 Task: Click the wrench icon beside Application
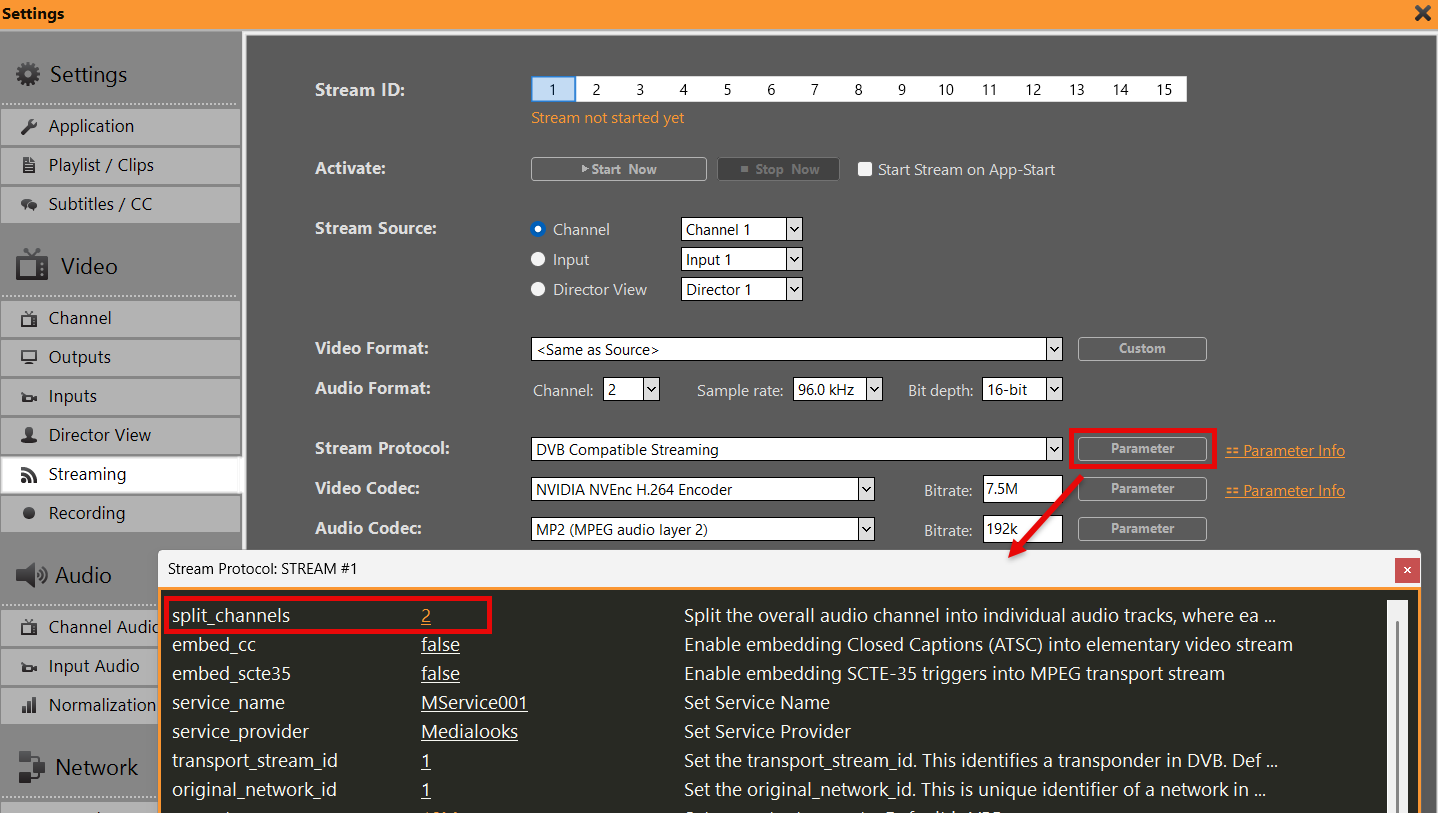[29, 127]
